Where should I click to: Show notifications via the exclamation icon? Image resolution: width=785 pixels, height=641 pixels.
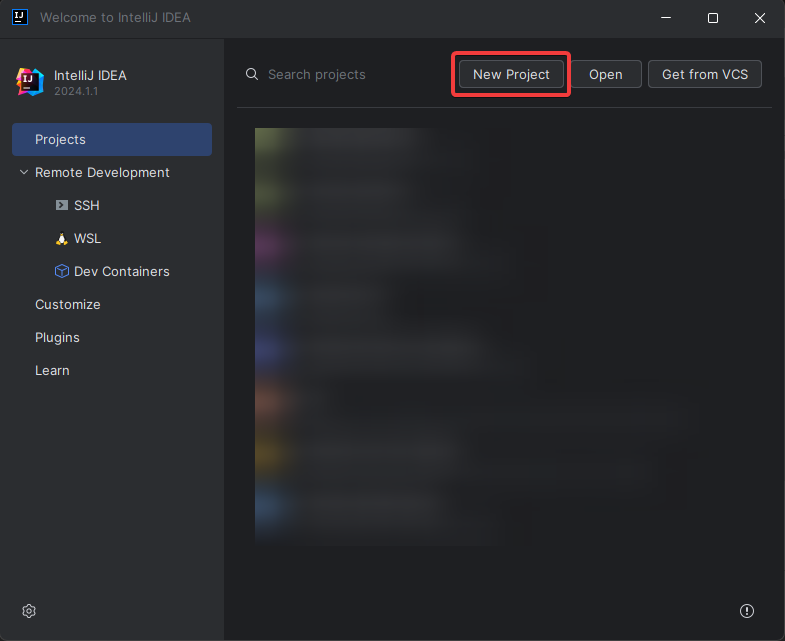coord(746,611)
